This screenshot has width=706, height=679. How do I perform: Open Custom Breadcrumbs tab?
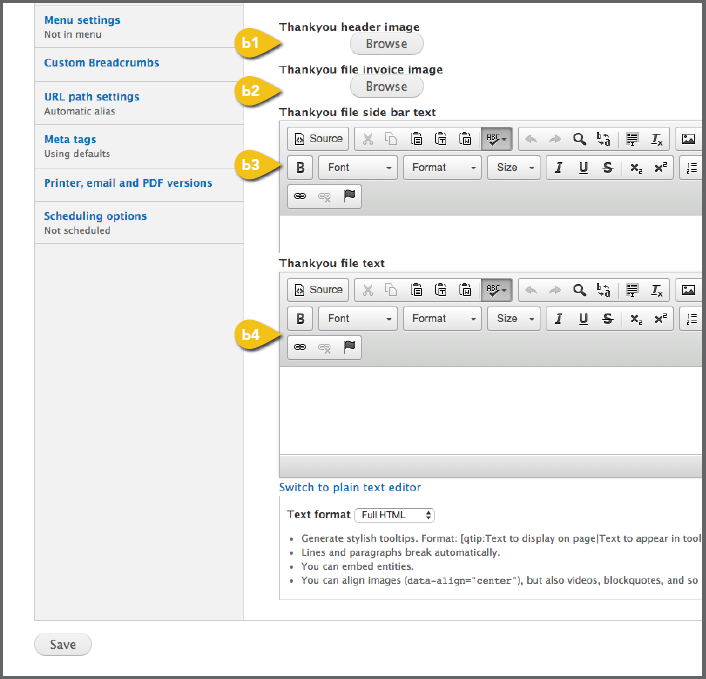pos(139,64)
